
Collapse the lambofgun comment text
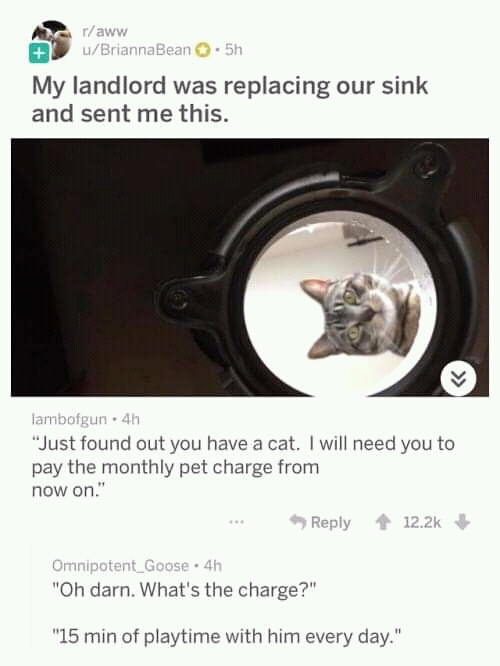(x=243, y=467)
